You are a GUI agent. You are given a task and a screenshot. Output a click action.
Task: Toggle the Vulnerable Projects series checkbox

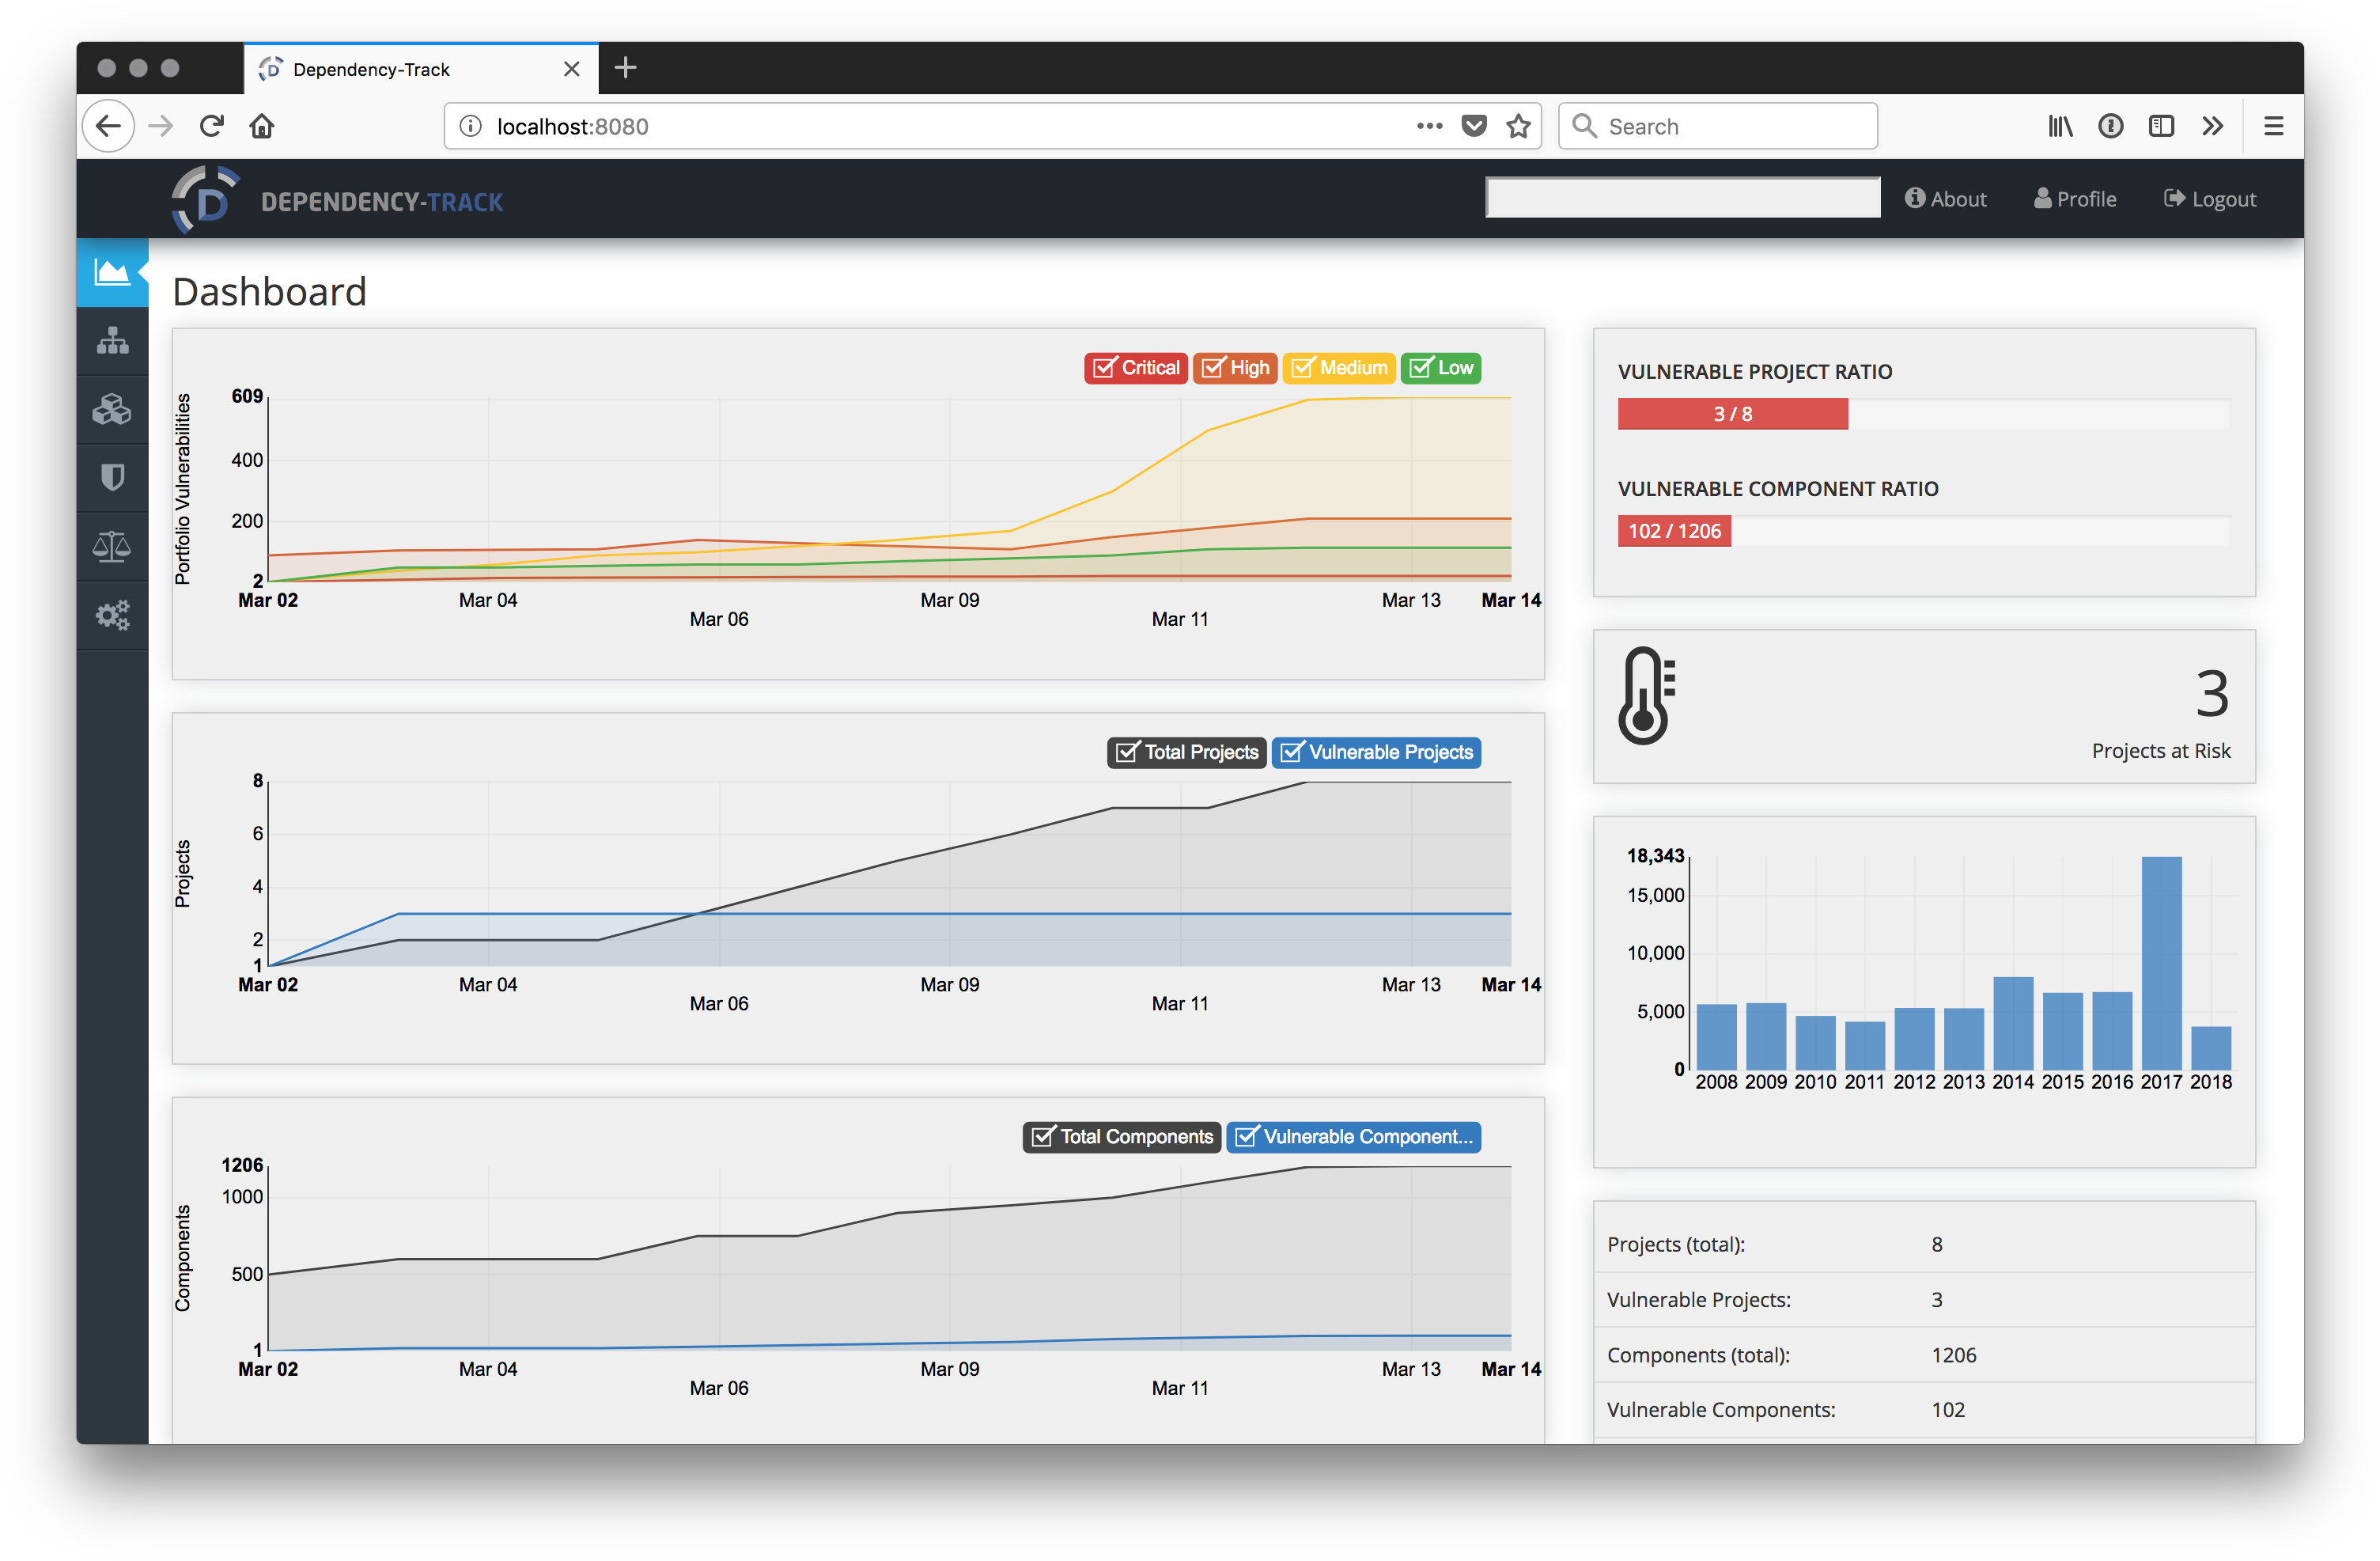[1376, 752]
